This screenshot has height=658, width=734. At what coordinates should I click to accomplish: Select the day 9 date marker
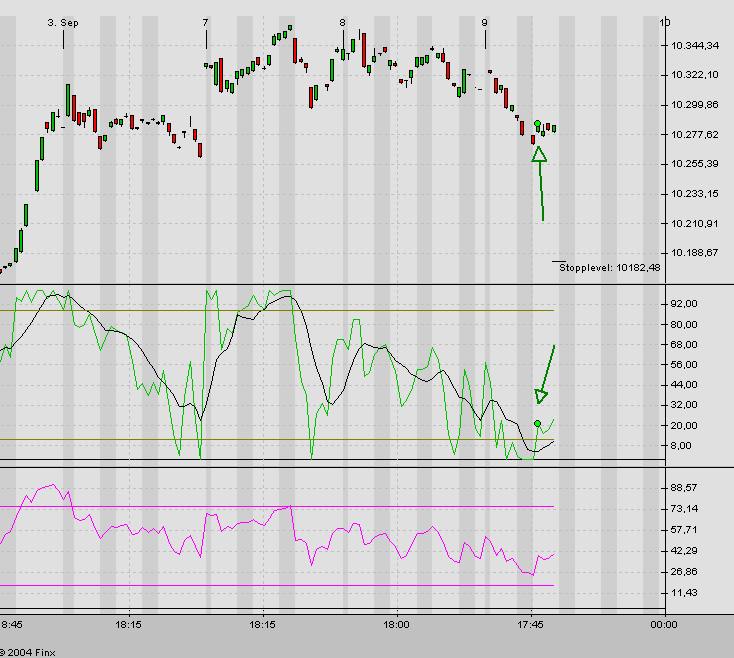[485, 22]
